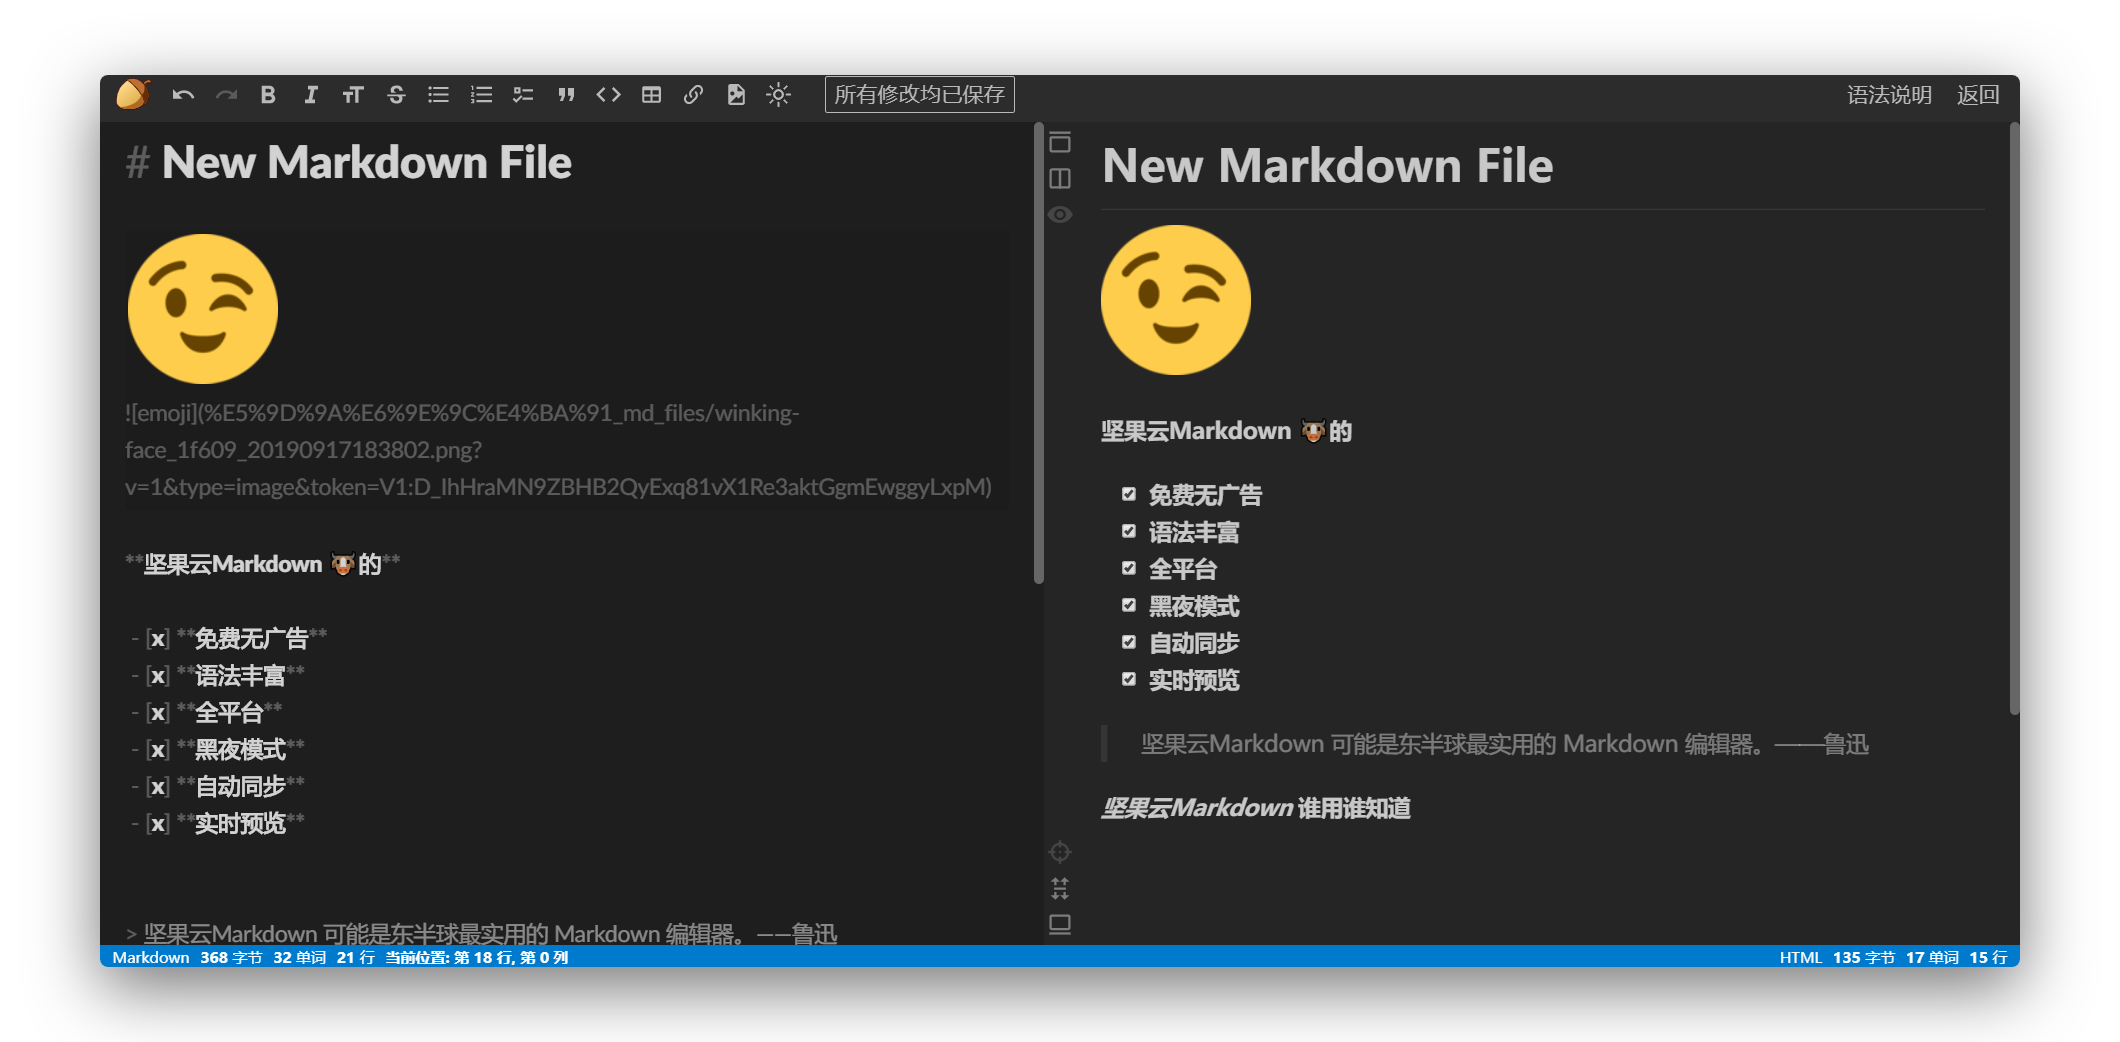Toggle the 黑夜模式 checkbox in preview
This screenshot has height=1042, width=2120.
click(x=1129, y=605)
